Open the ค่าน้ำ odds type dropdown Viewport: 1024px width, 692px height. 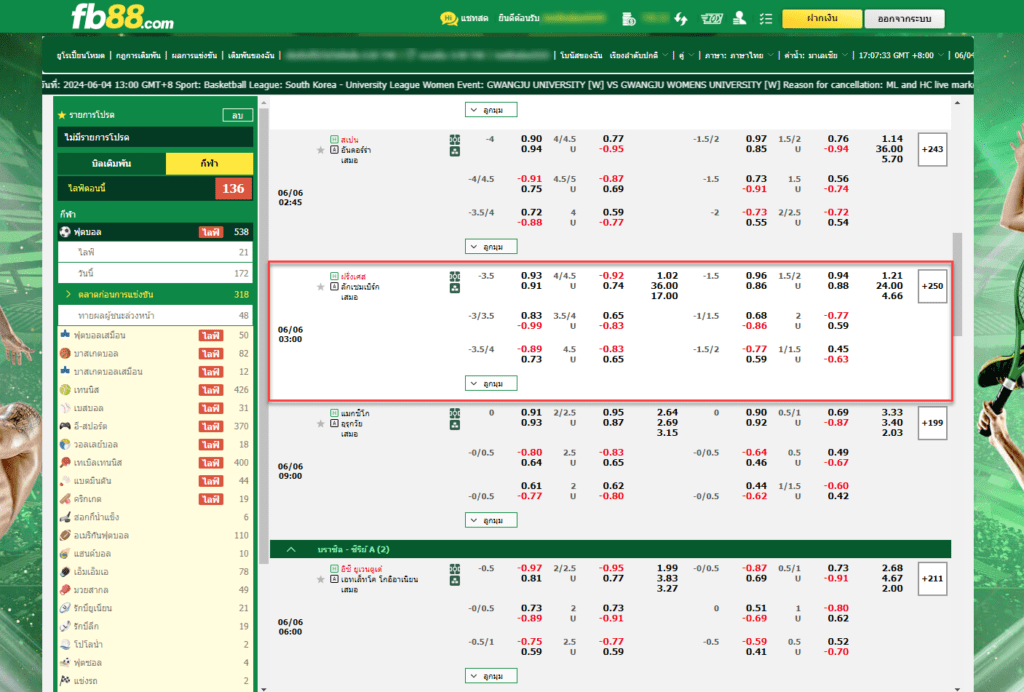coord(816,55)
